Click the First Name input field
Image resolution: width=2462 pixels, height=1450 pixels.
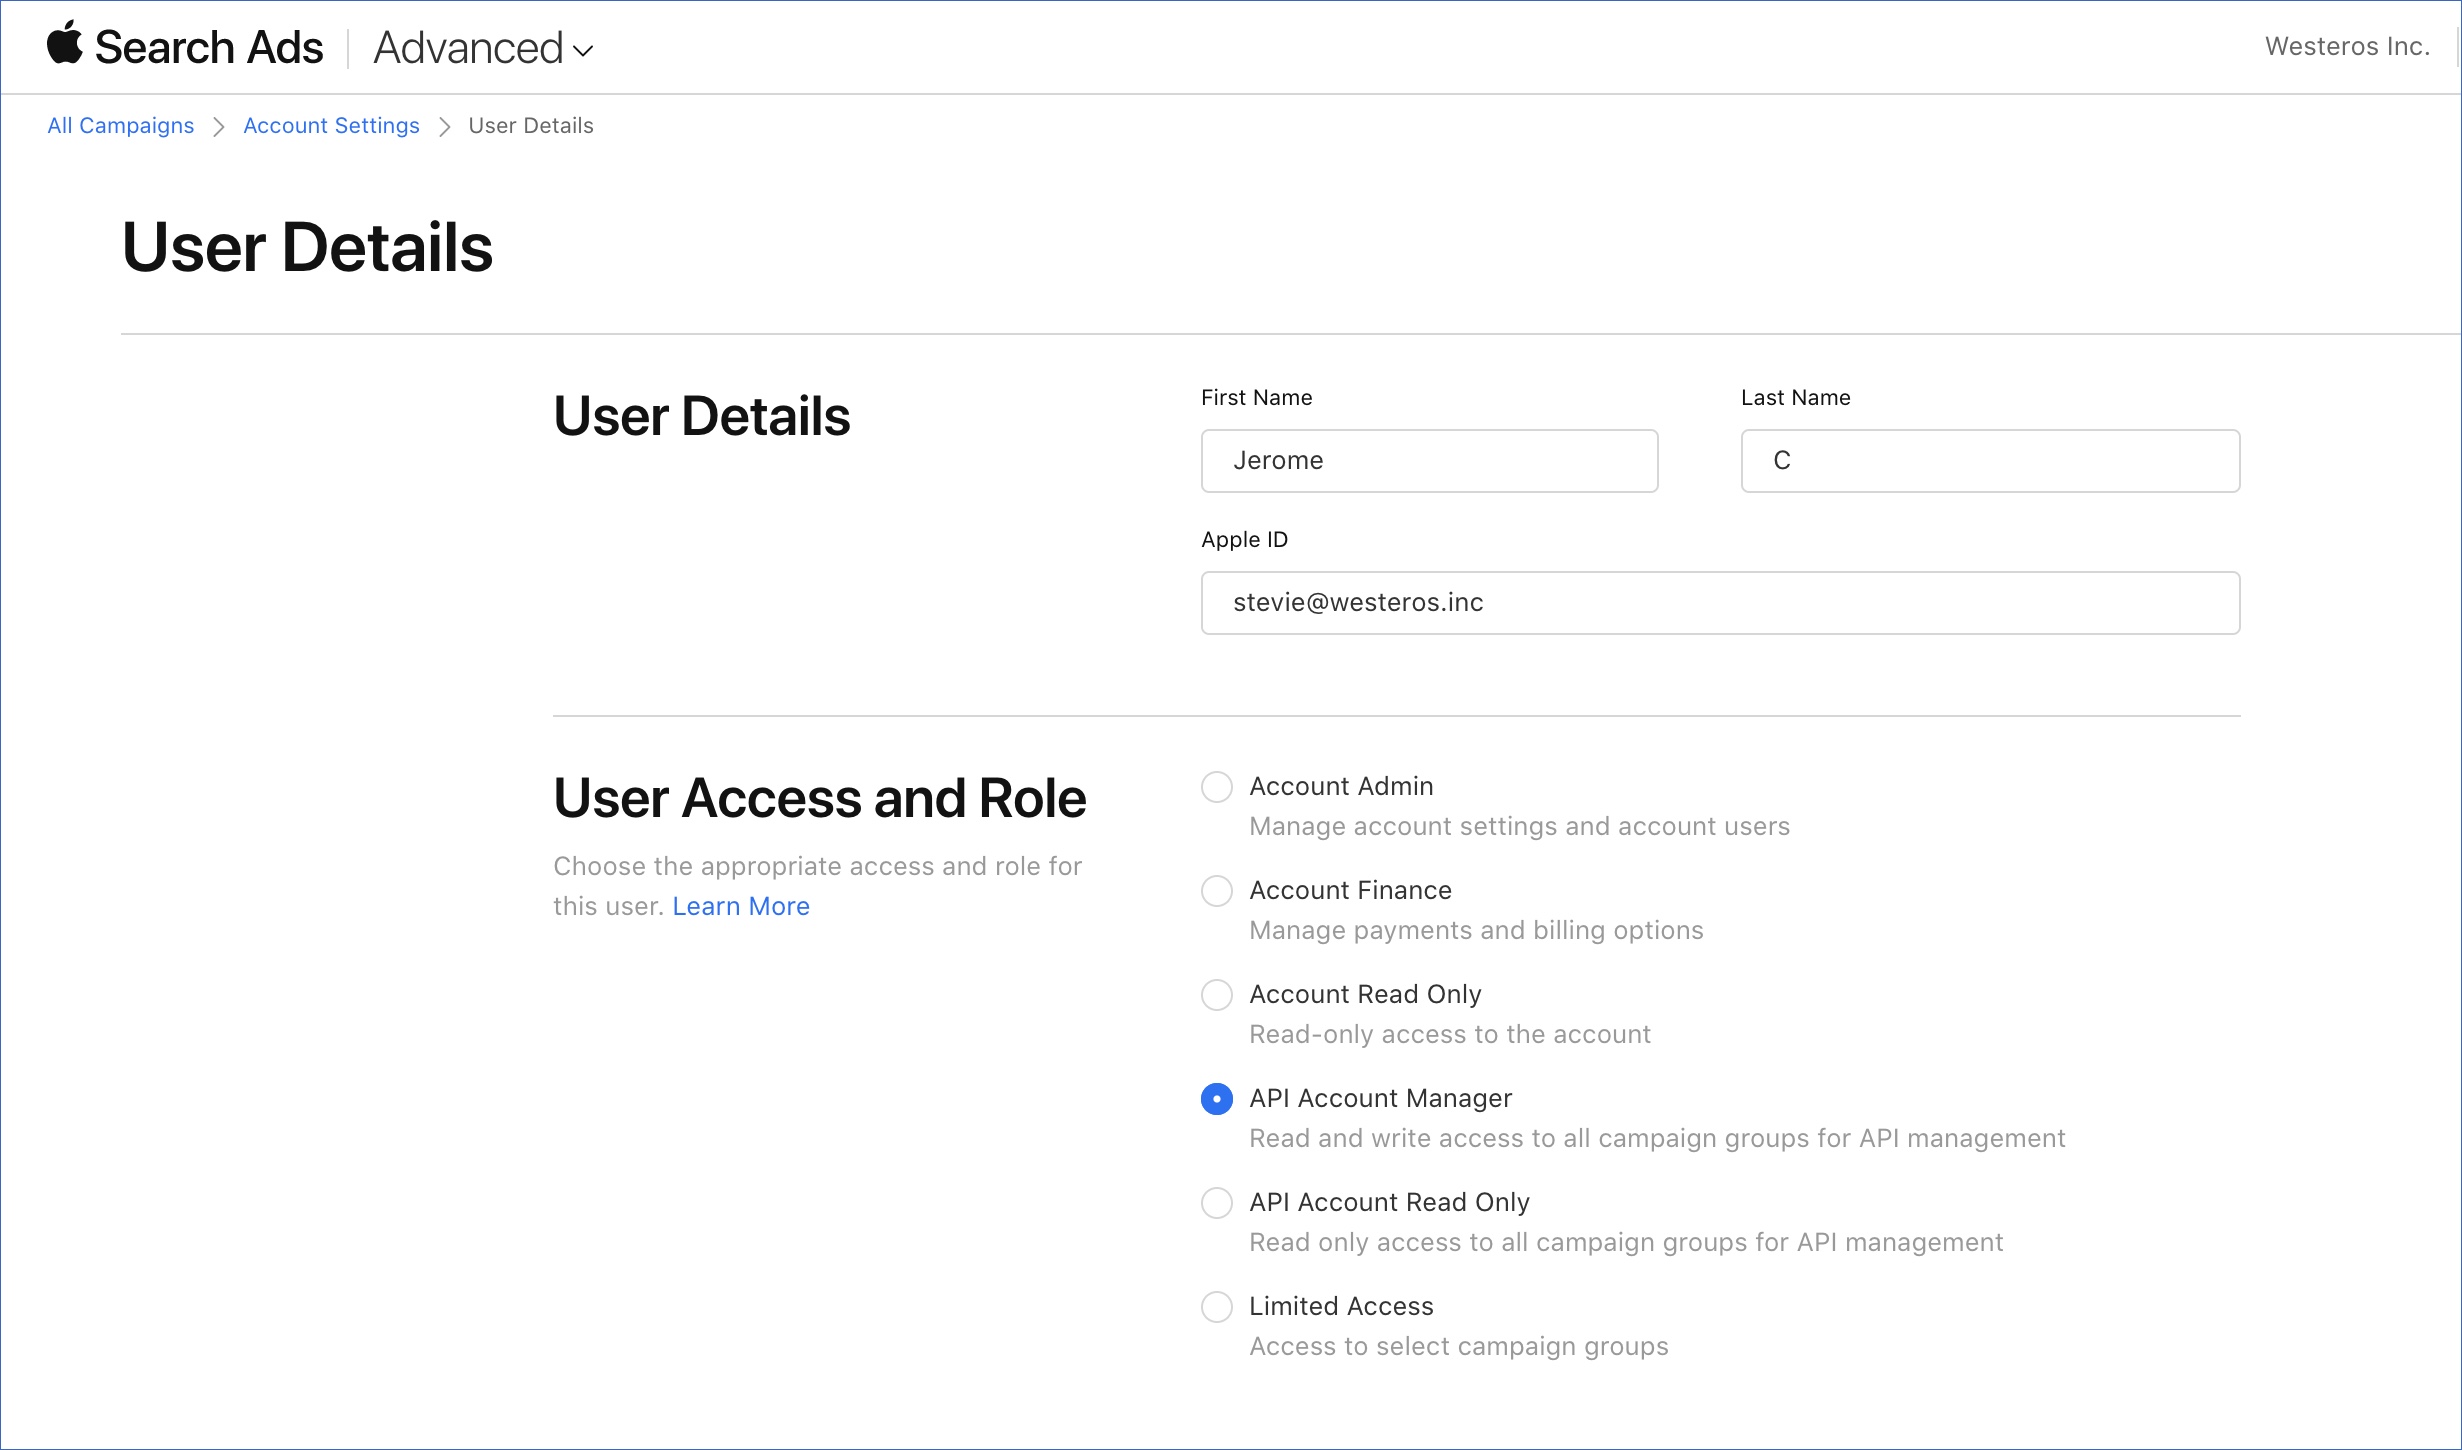pyautogui.click(x=1429, y=459)
